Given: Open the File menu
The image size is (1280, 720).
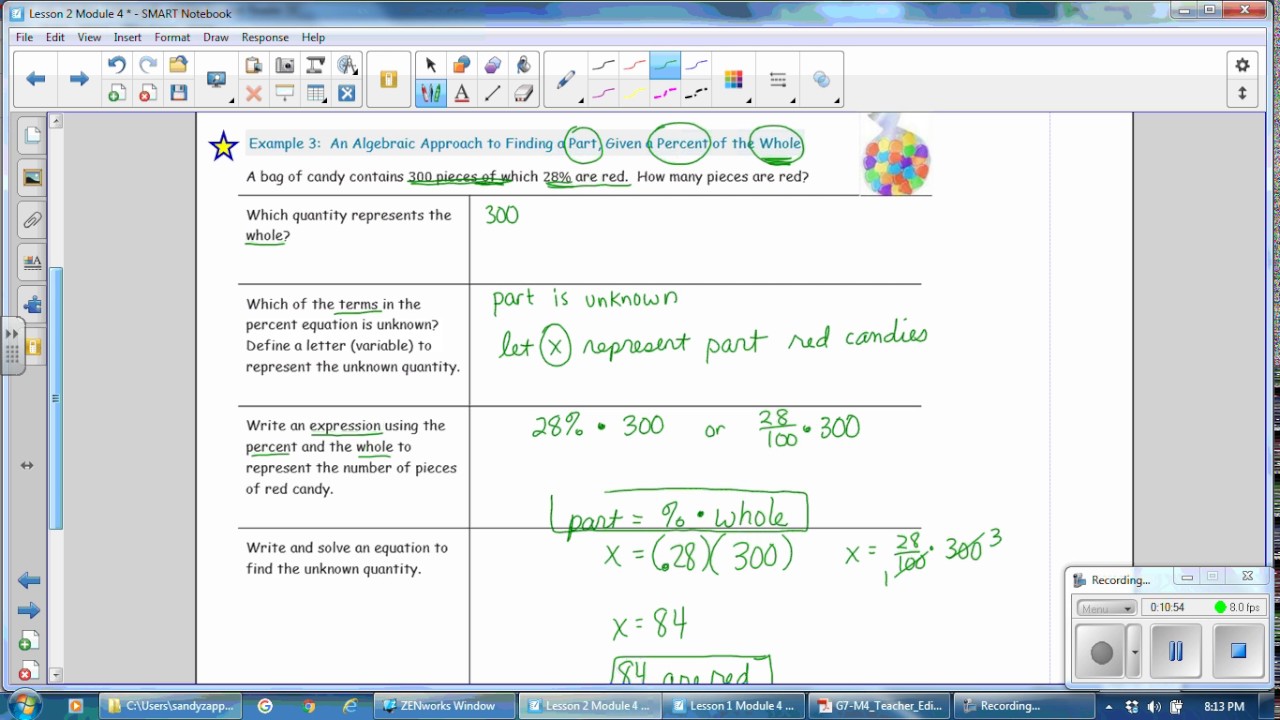Looking at the screenshot, I should tap(24, 37).
